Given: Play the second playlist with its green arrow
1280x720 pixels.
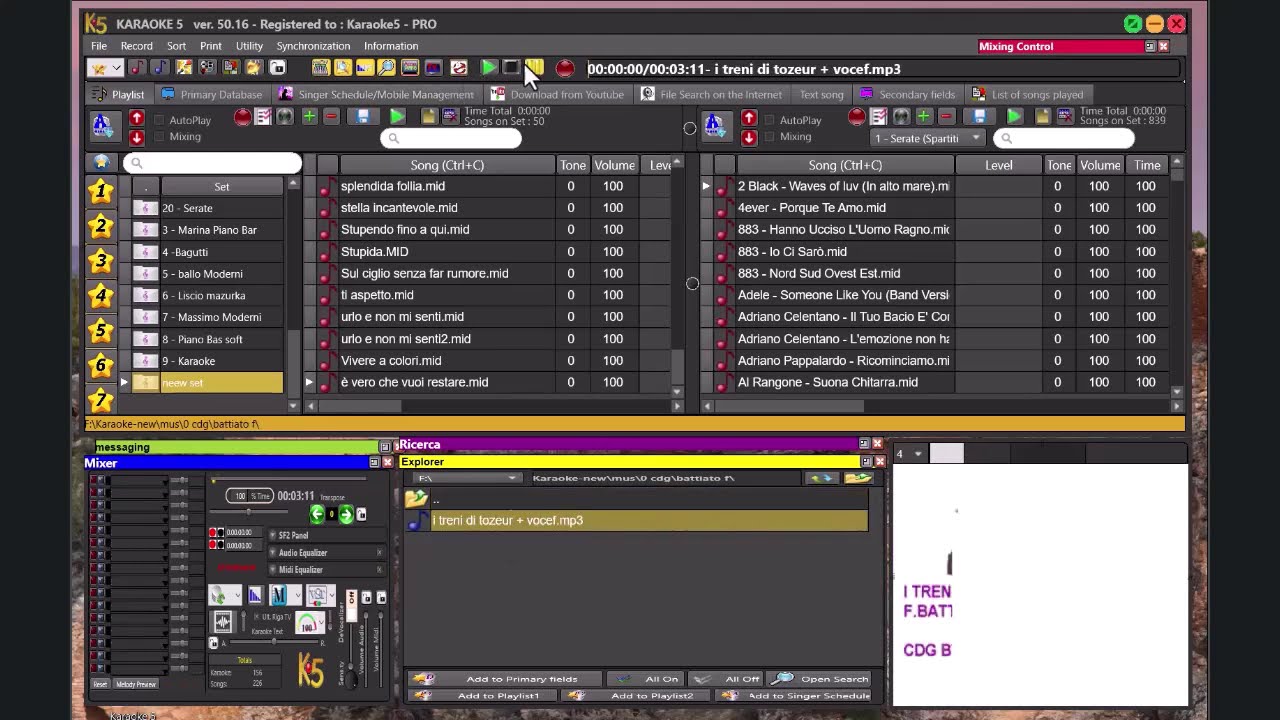Looking at the screenshot, I should (x=1014, y=117).
